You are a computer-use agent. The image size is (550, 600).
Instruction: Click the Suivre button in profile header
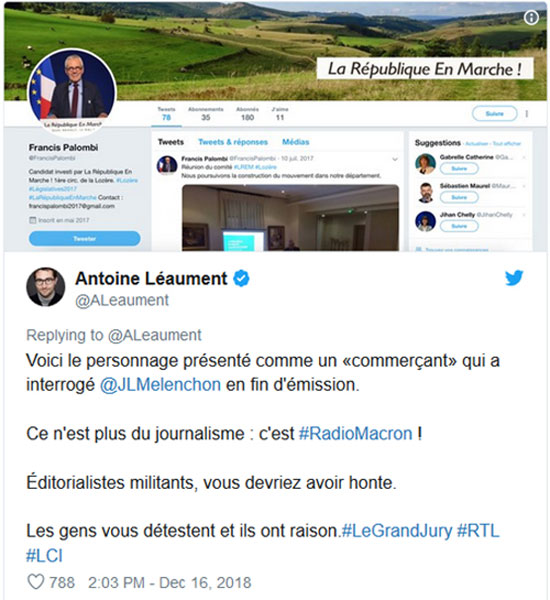pyautogui.click(x=494, y=114)
